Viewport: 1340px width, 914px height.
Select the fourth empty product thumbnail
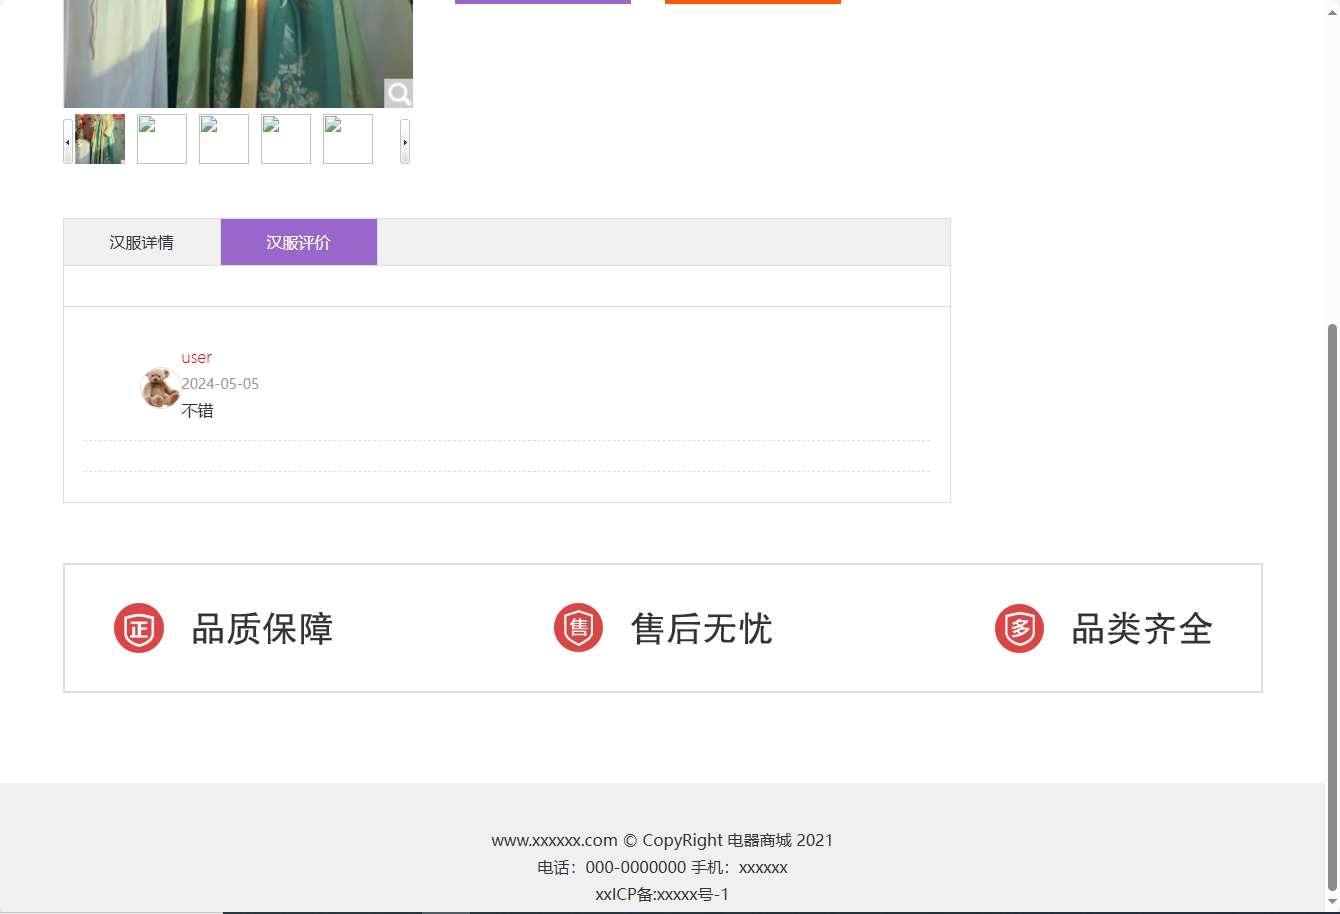coord(285,138)
